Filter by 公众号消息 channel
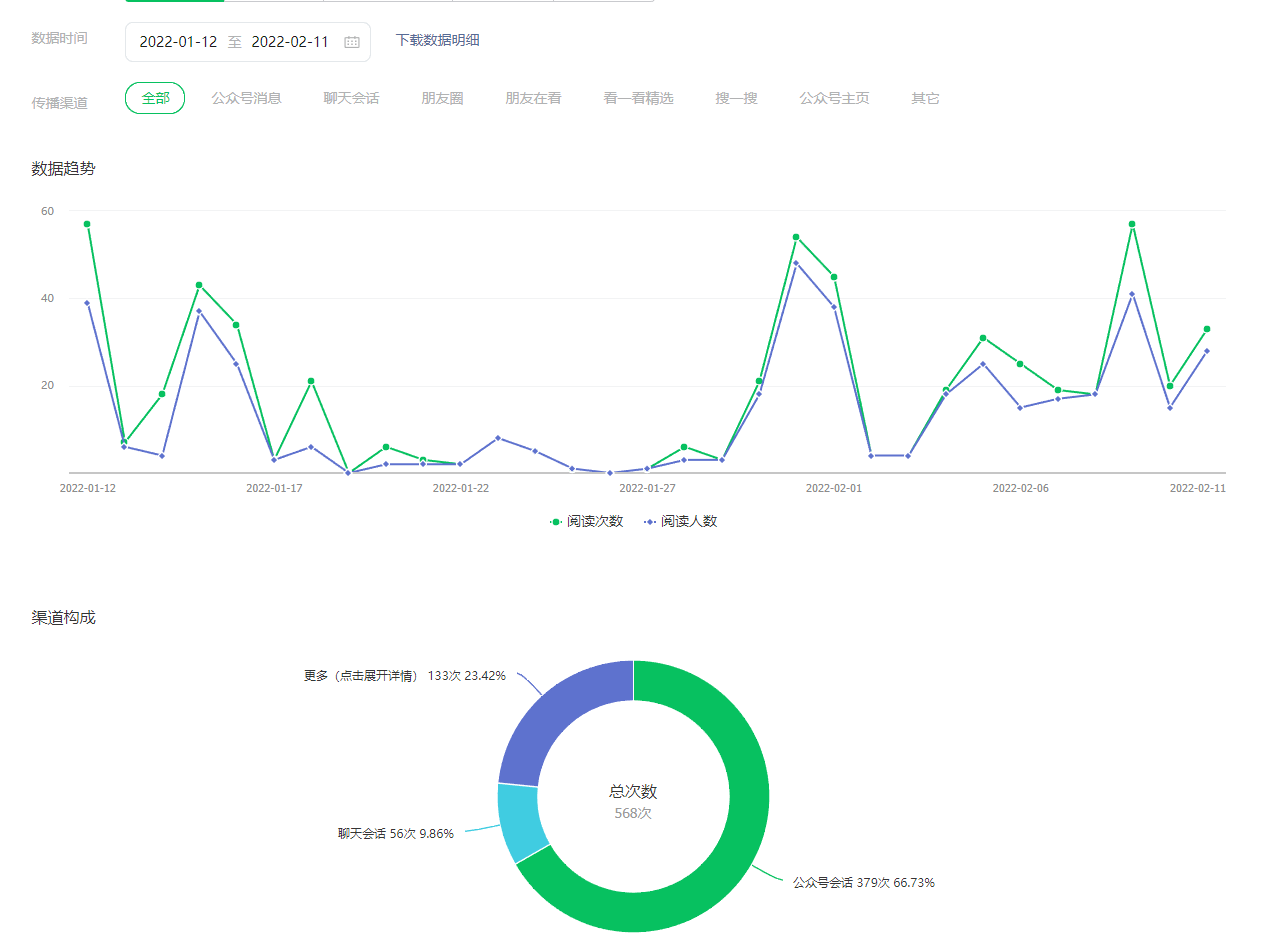 point(246,98)
